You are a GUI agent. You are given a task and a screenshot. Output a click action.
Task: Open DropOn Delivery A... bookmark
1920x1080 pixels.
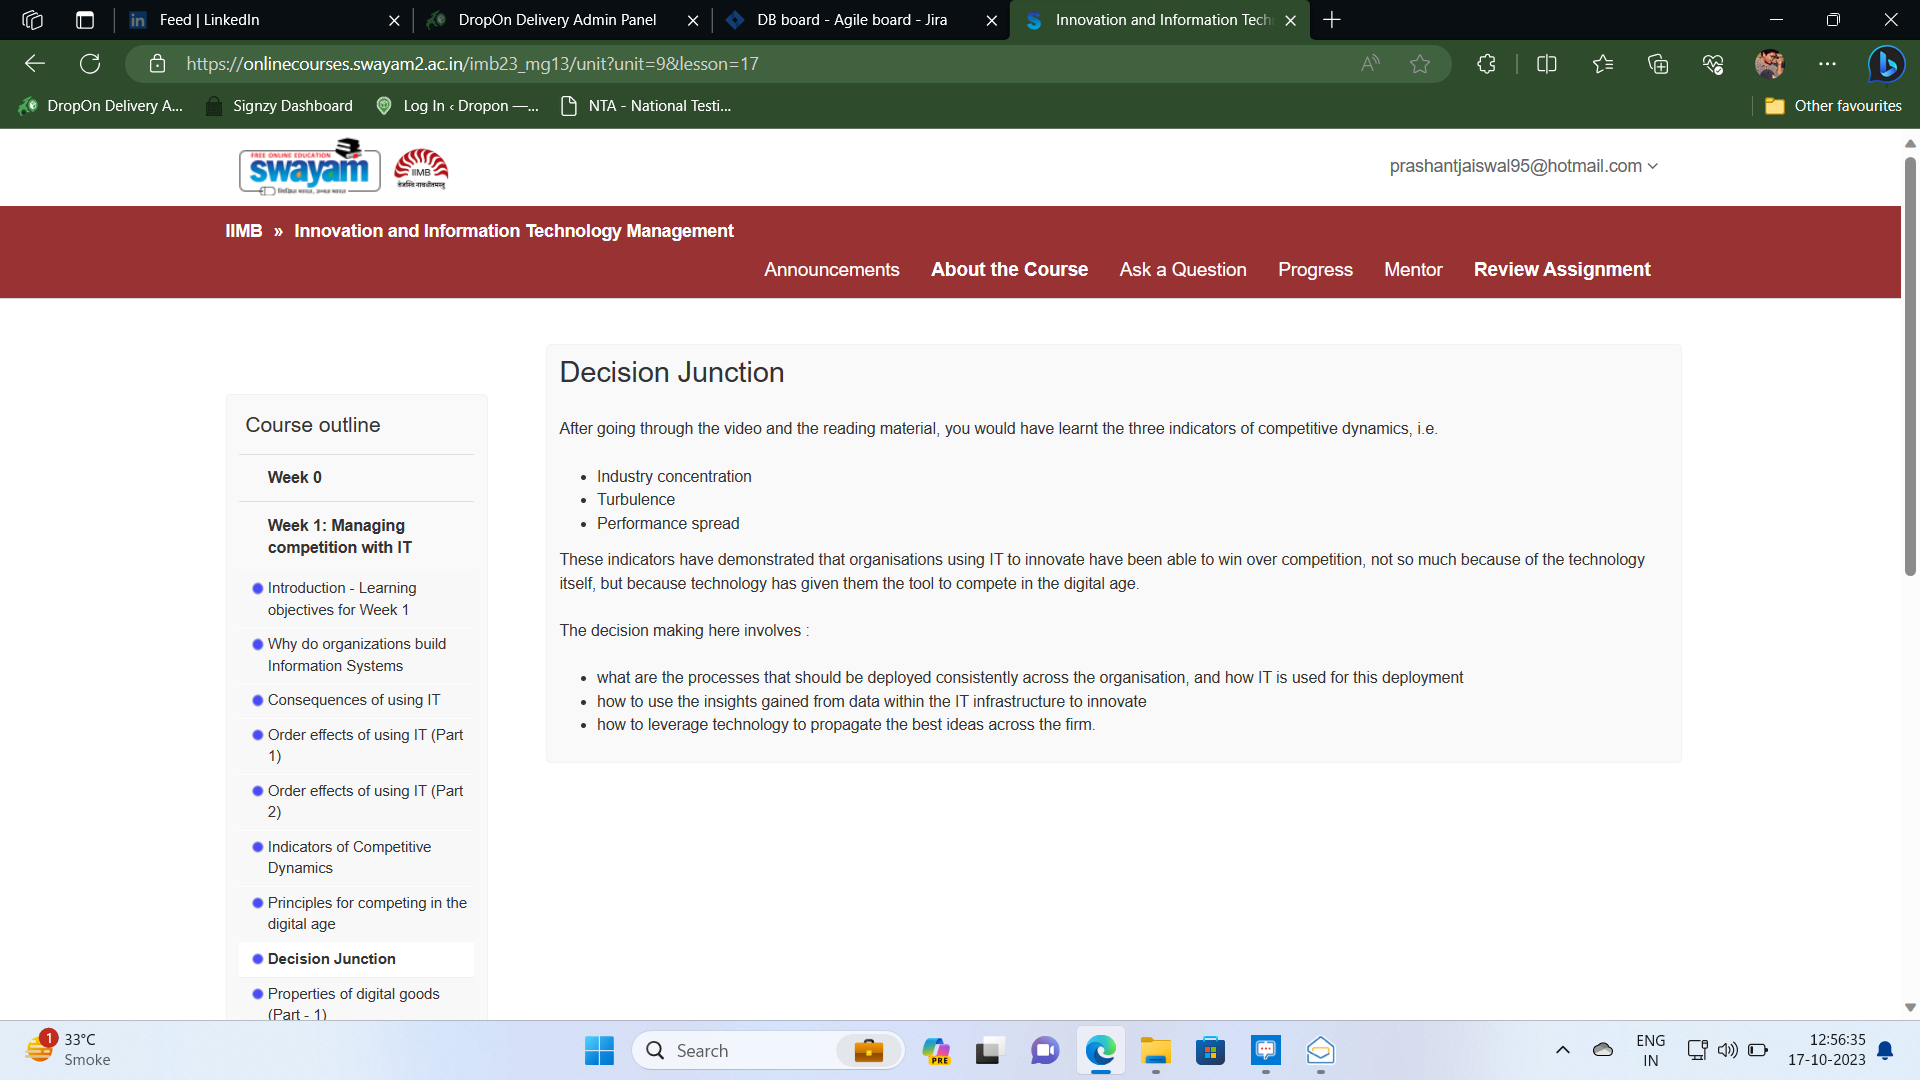101,106
